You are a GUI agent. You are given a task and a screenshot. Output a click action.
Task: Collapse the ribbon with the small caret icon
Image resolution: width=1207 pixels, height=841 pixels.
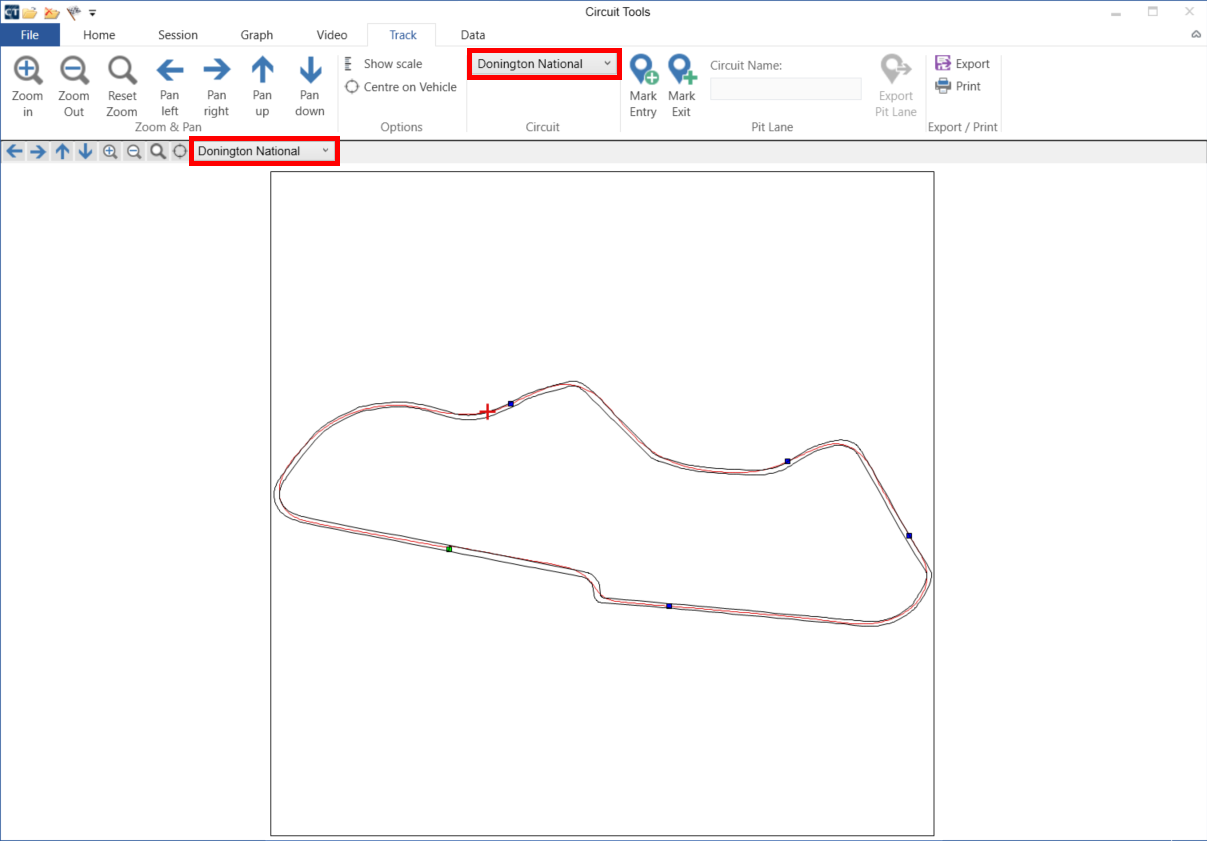click(1195, 35)
